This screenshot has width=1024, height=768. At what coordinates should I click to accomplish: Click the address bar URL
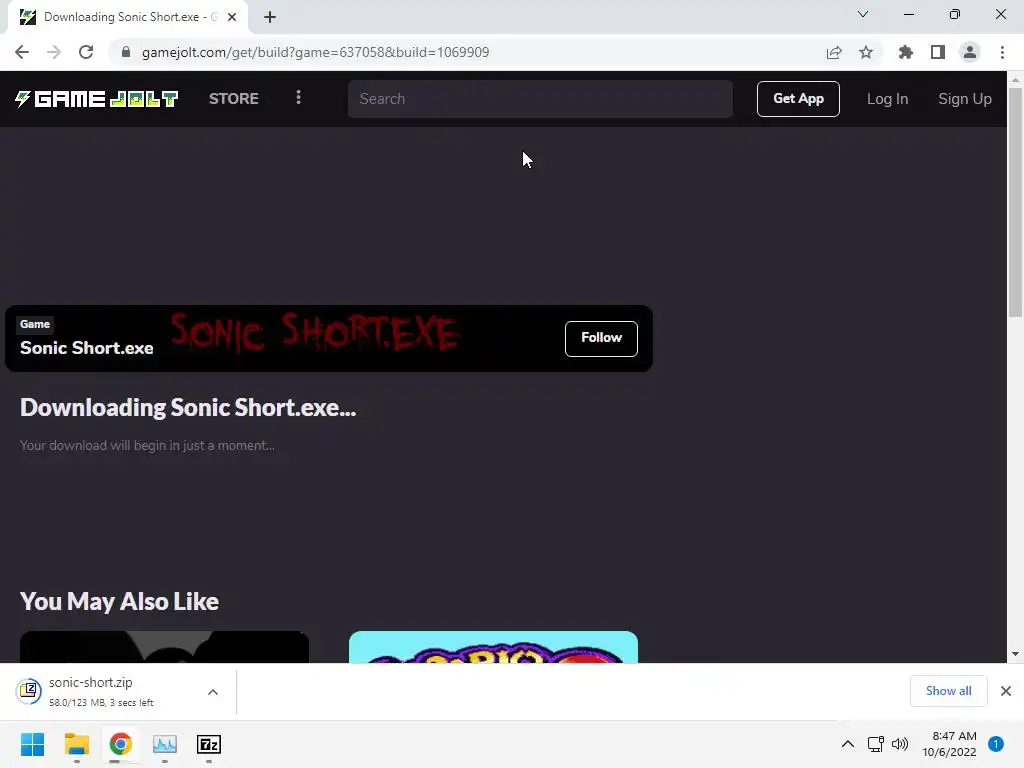[x=315, y=52]
